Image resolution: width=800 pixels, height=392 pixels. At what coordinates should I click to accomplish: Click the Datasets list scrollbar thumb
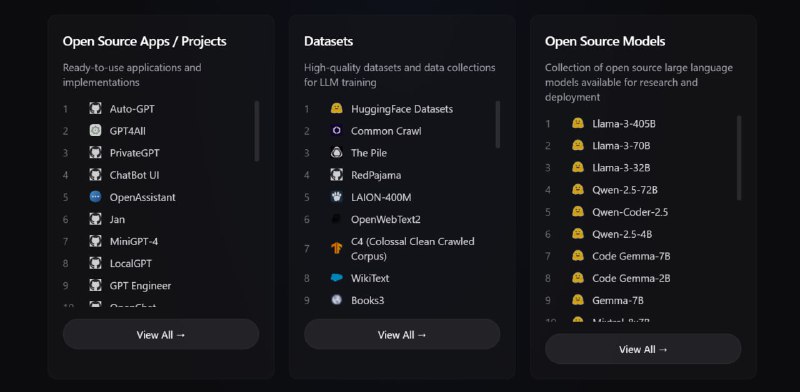(497, 125)
